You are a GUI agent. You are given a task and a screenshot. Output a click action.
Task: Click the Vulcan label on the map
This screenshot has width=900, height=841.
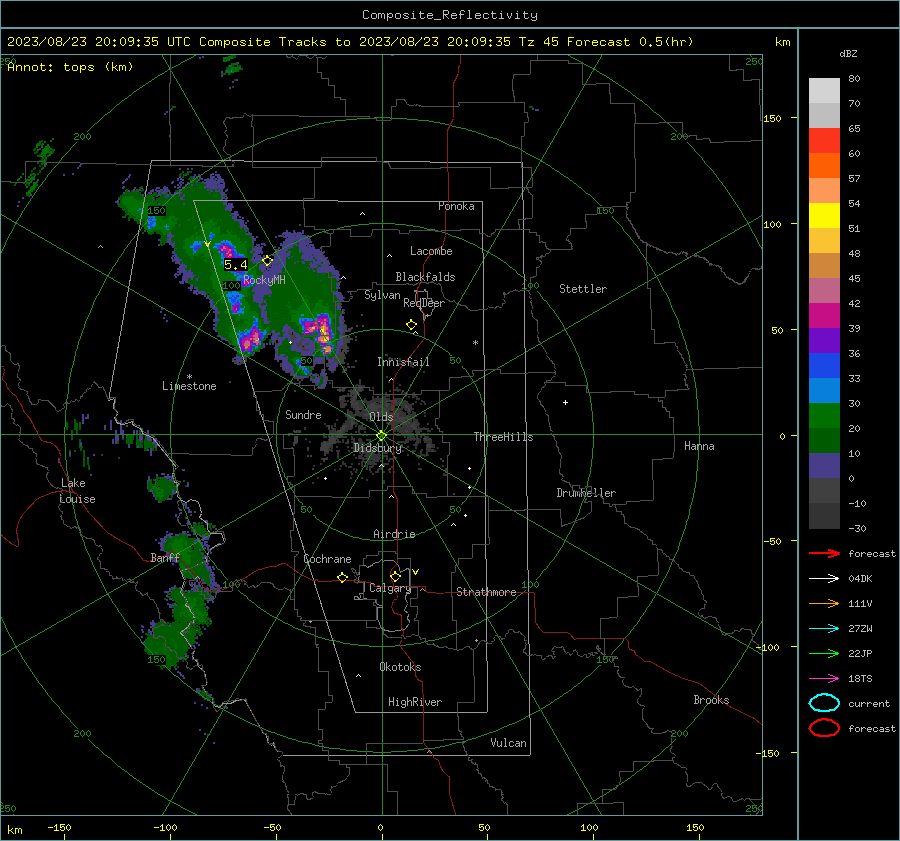click(x=508, y=743)
